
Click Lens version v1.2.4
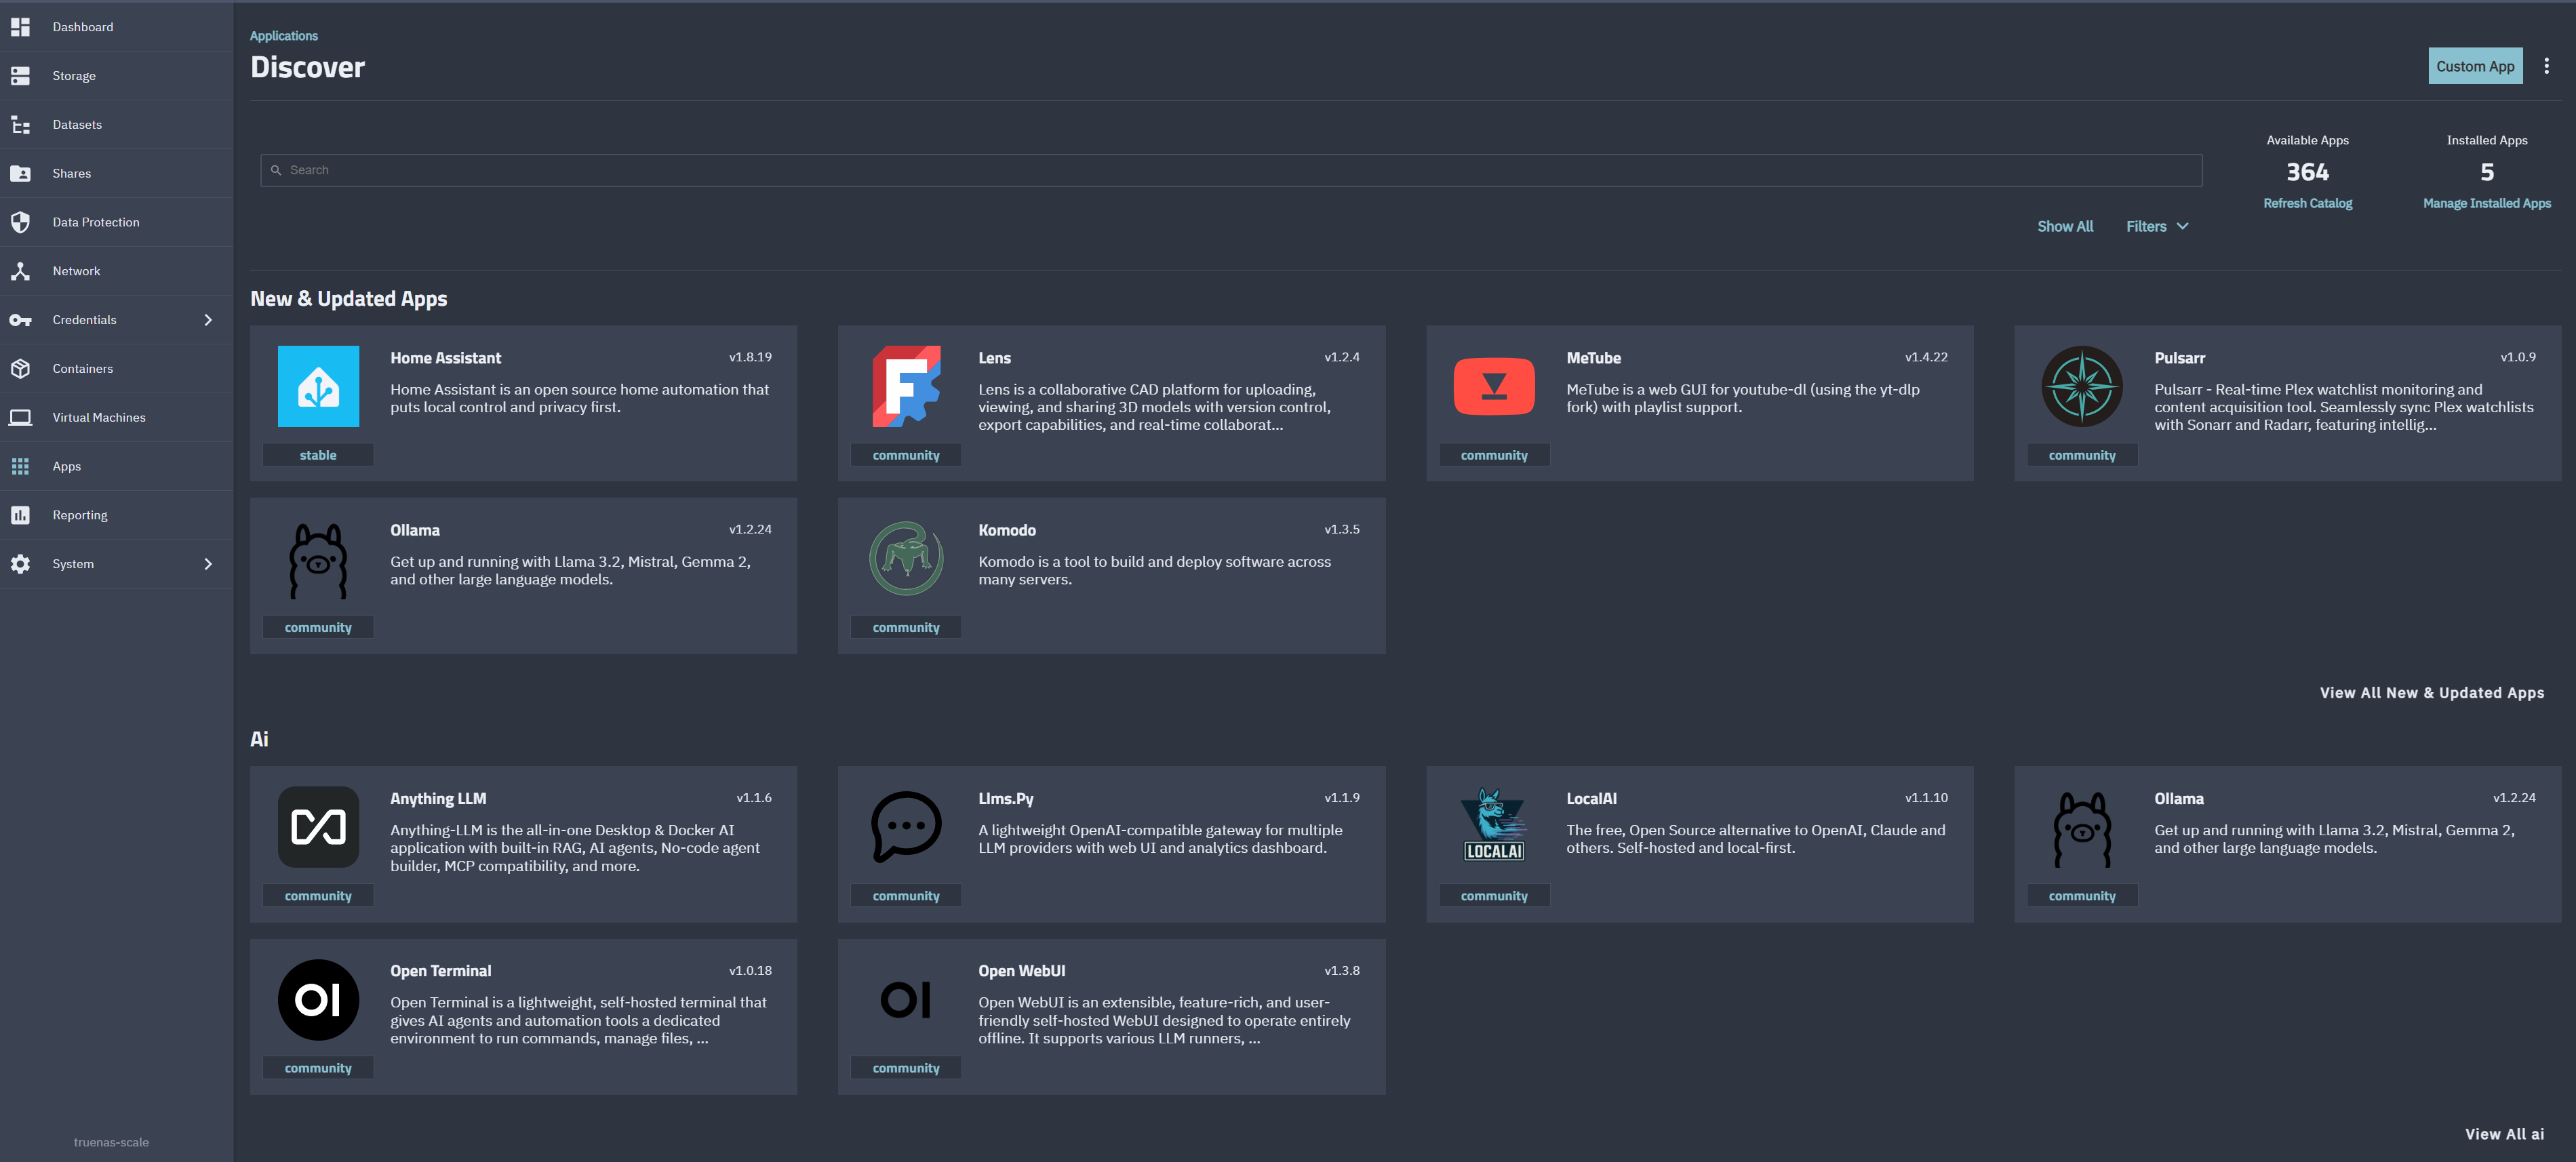pyautogui.click(x=1342, y=357)
